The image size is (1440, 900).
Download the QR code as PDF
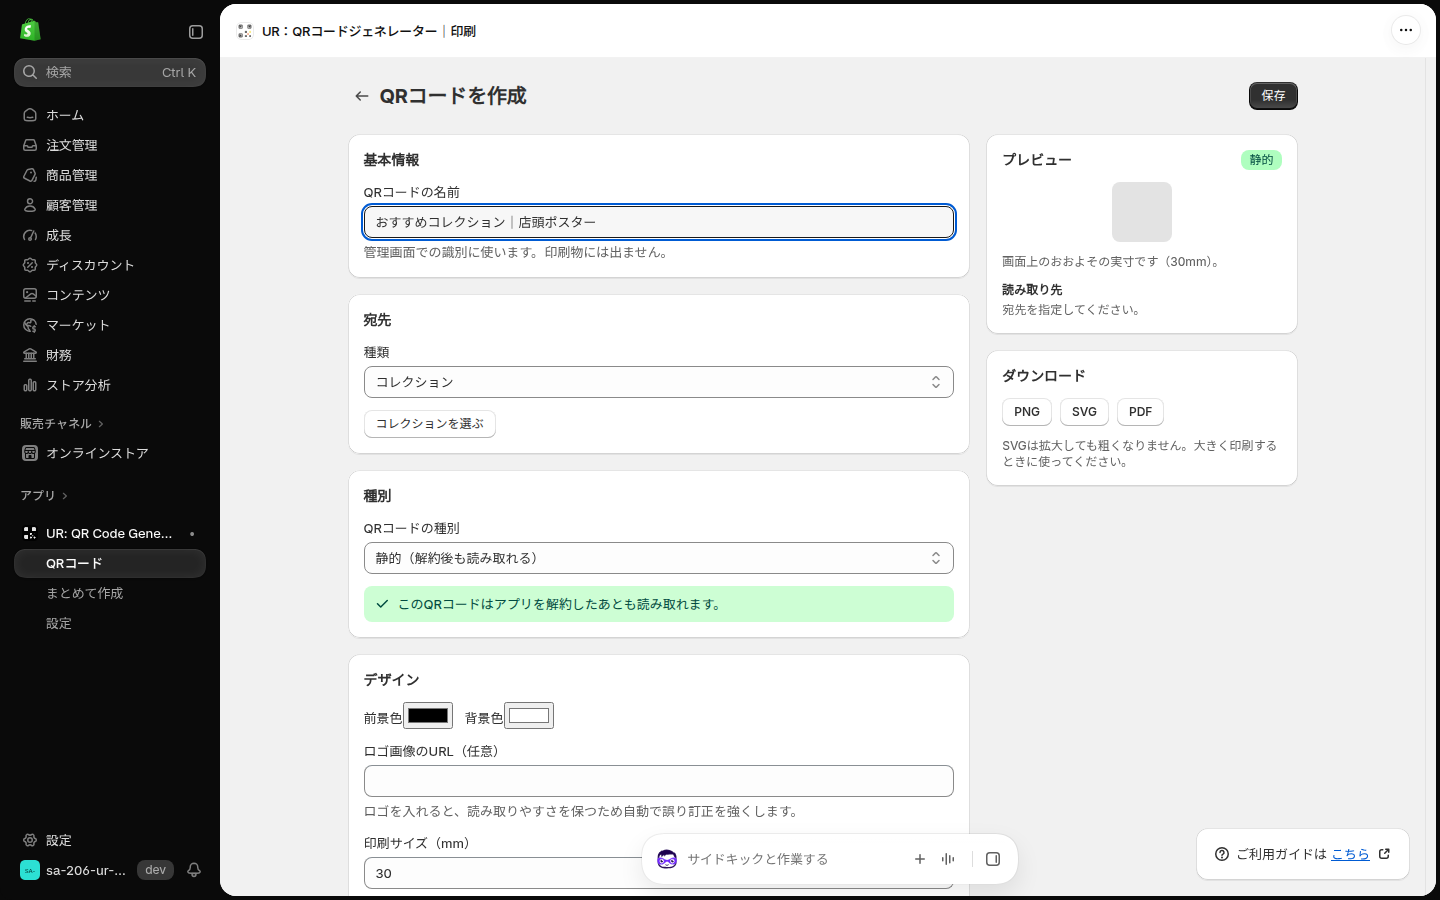[1140, 412]
